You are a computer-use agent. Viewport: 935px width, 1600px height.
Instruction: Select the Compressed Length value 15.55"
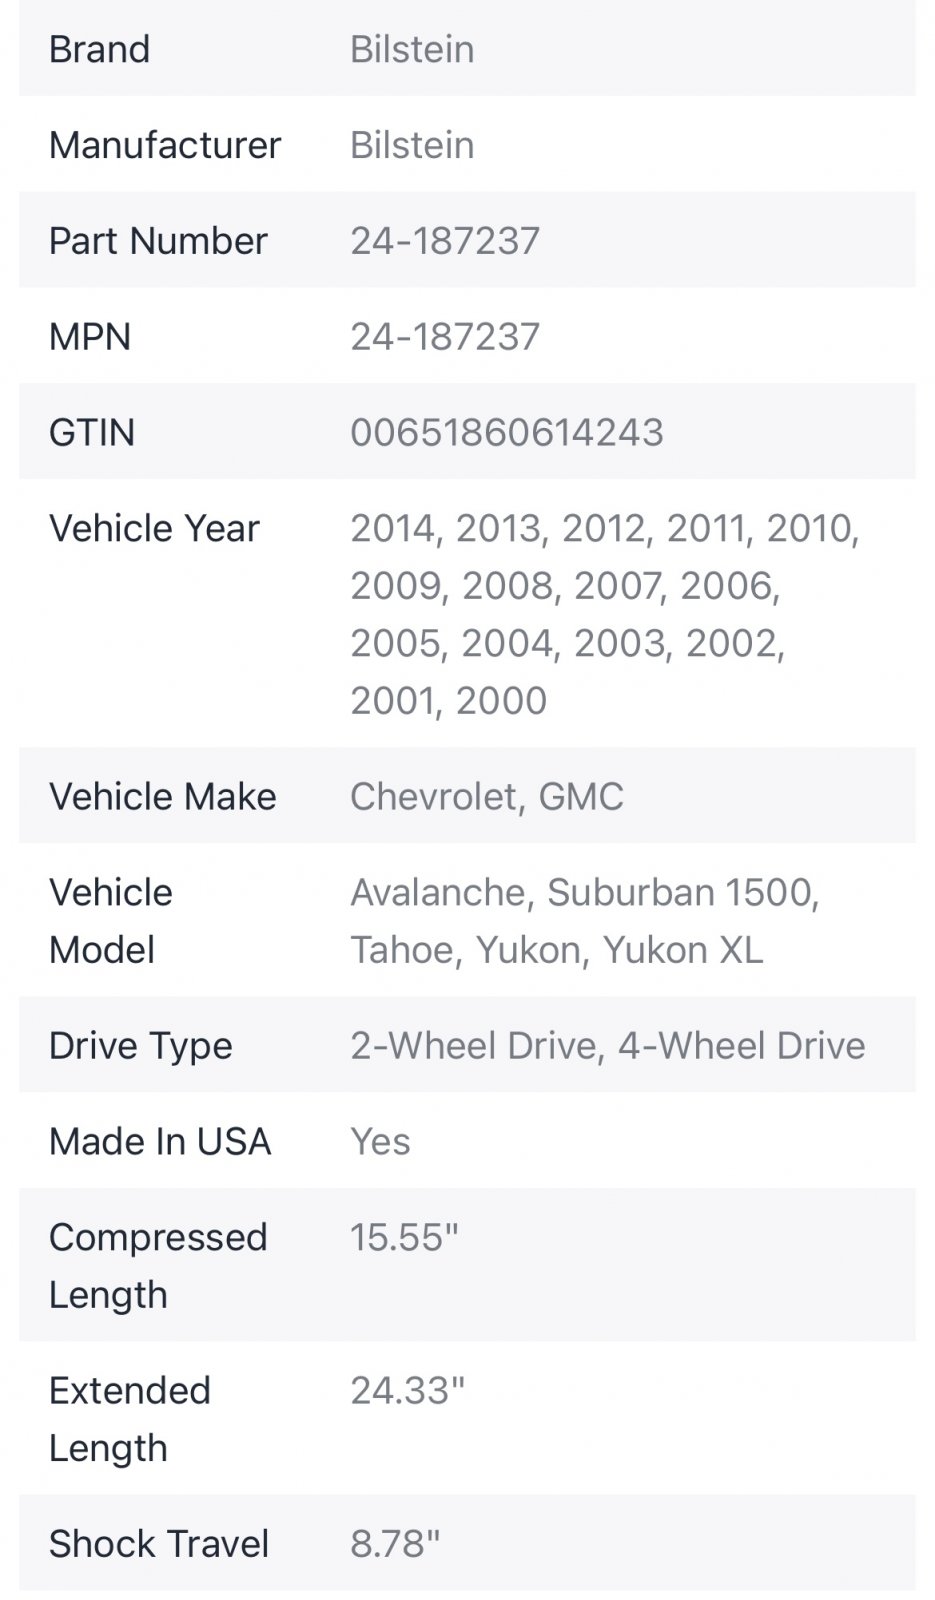[x=404, y=1238]
